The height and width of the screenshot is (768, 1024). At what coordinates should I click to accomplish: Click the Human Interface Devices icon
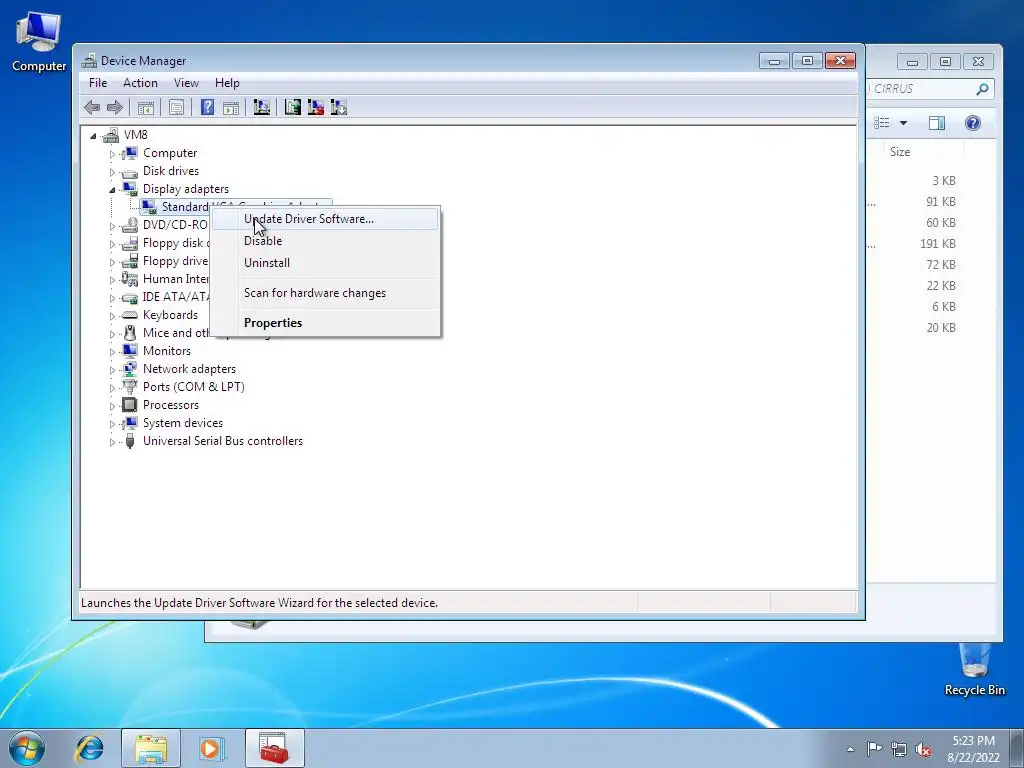click(x=130, y=279)
